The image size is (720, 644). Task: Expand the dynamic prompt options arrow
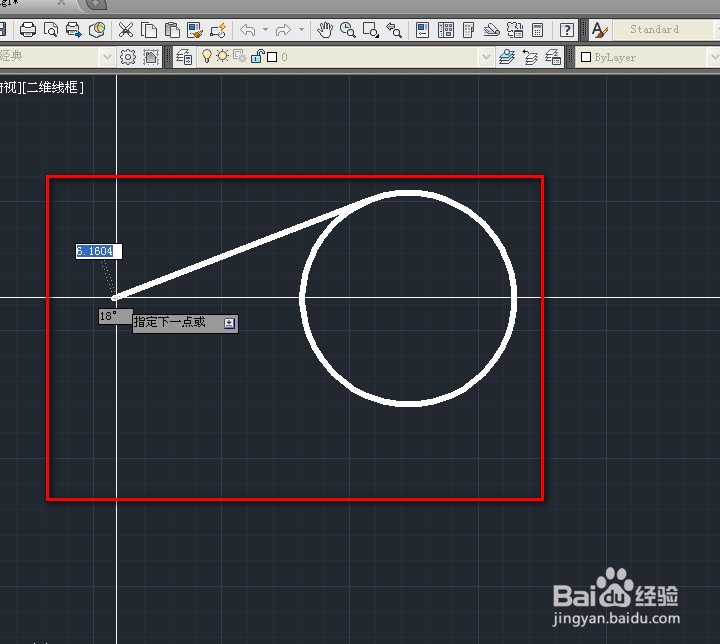pyautogui.click(x=229, y=323)
